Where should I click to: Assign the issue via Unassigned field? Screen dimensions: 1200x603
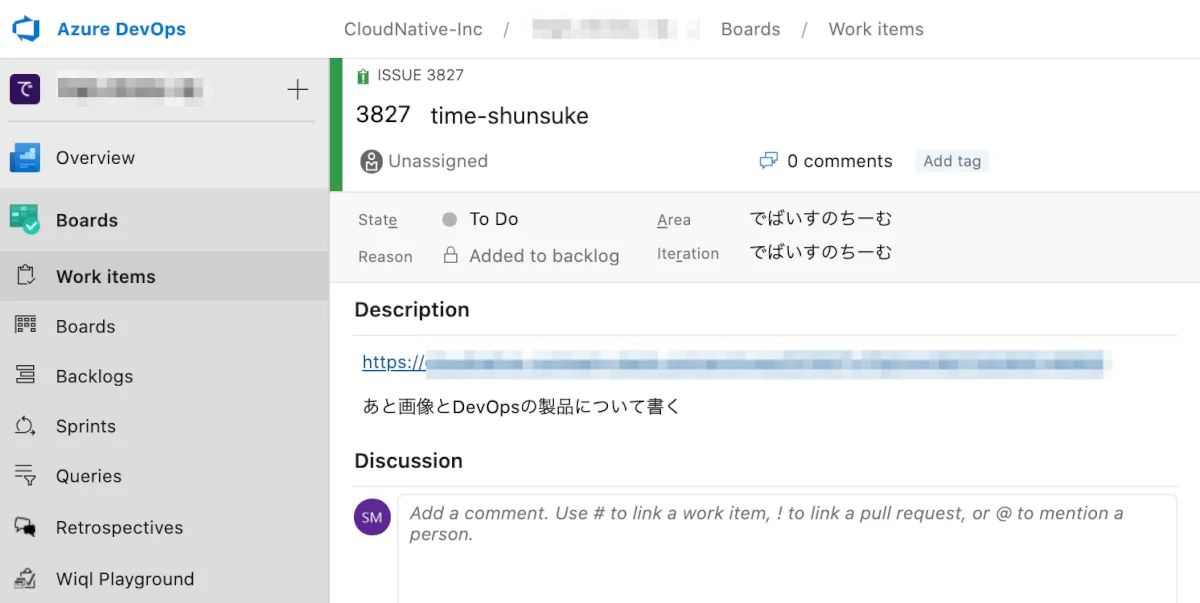(437, 161)
